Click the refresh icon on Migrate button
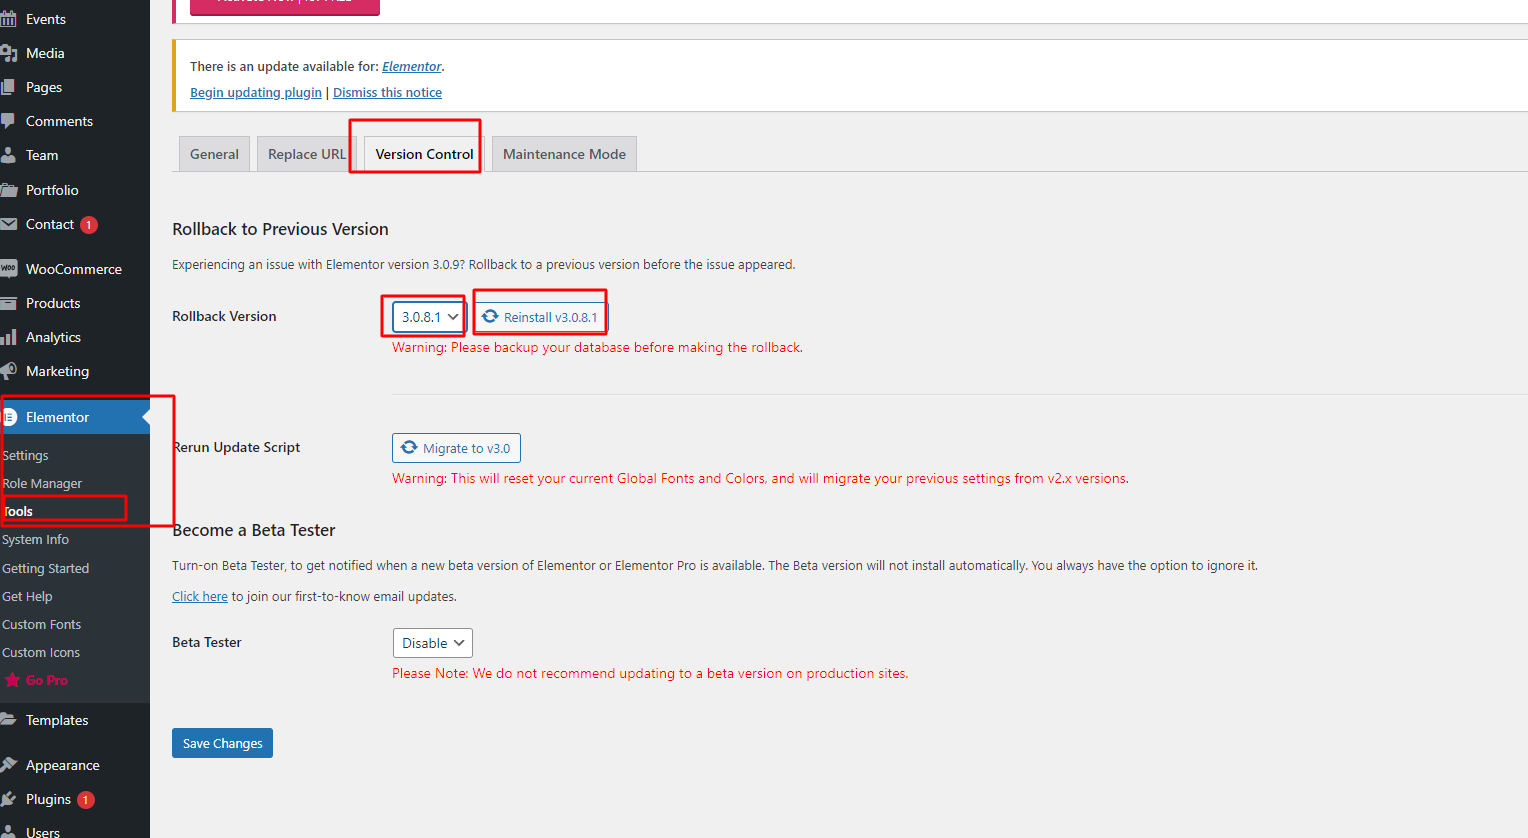 [409, 447]
